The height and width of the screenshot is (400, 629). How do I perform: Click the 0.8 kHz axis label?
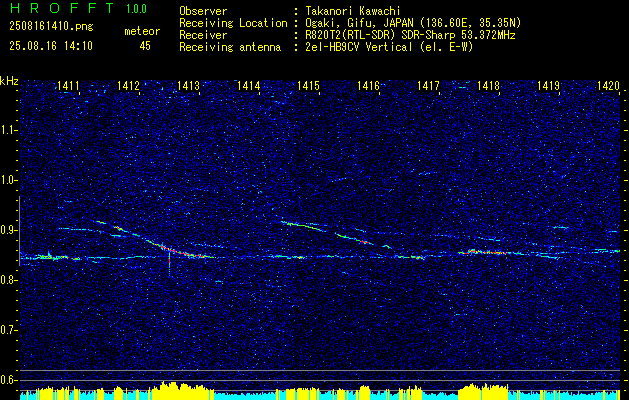(x=8, y=280)
